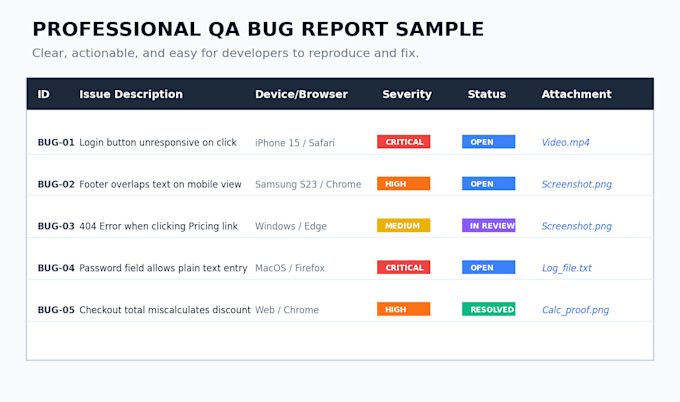Open the Video.mp4 attachment link

(566, 142)
